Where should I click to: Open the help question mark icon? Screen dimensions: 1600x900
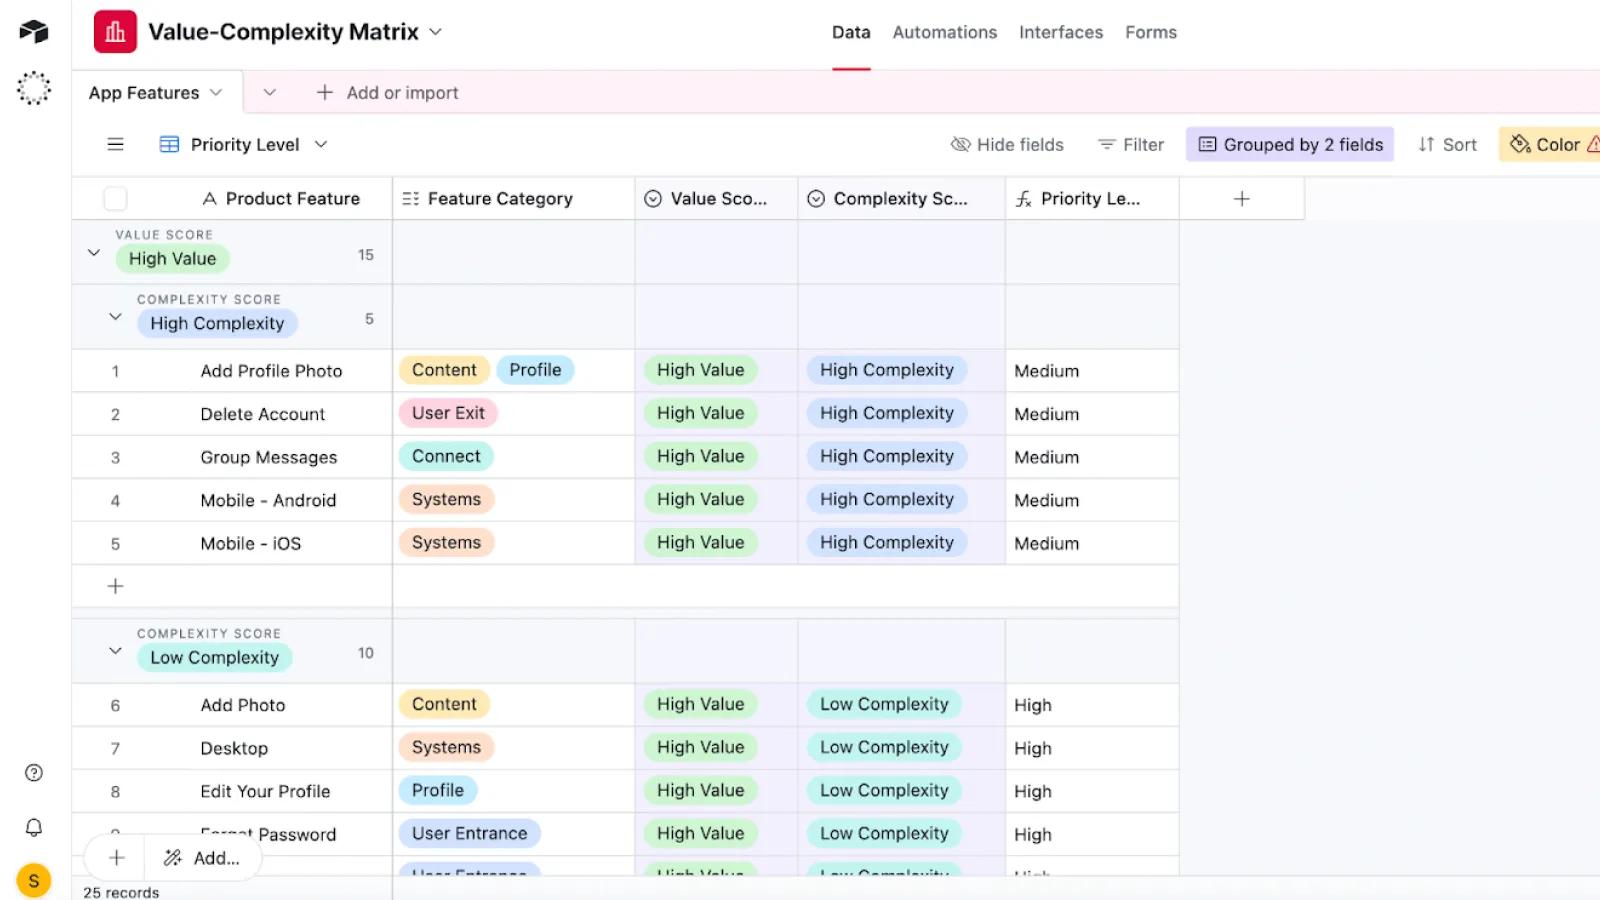(x=34, y=772)
